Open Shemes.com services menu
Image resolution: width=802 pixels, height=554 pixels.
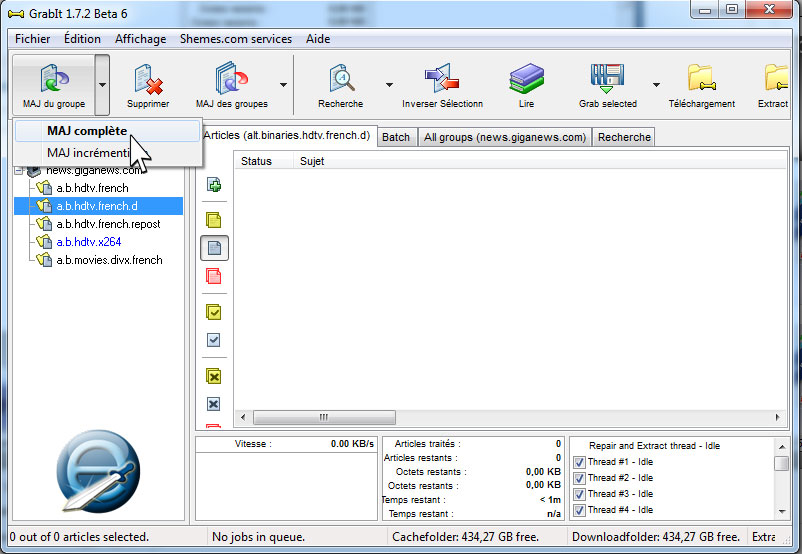point(236,39)
